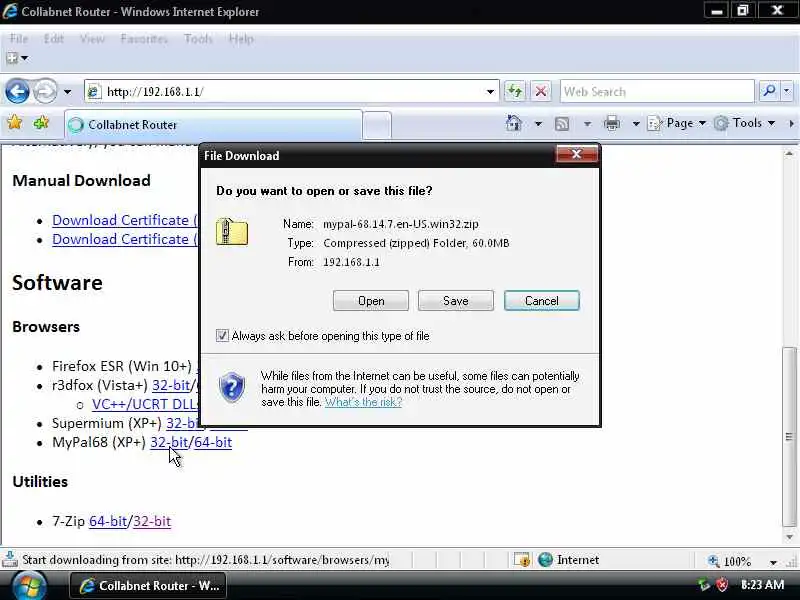Click the Web Search input box
The image size is (800, 600).
tap(657, 92)
